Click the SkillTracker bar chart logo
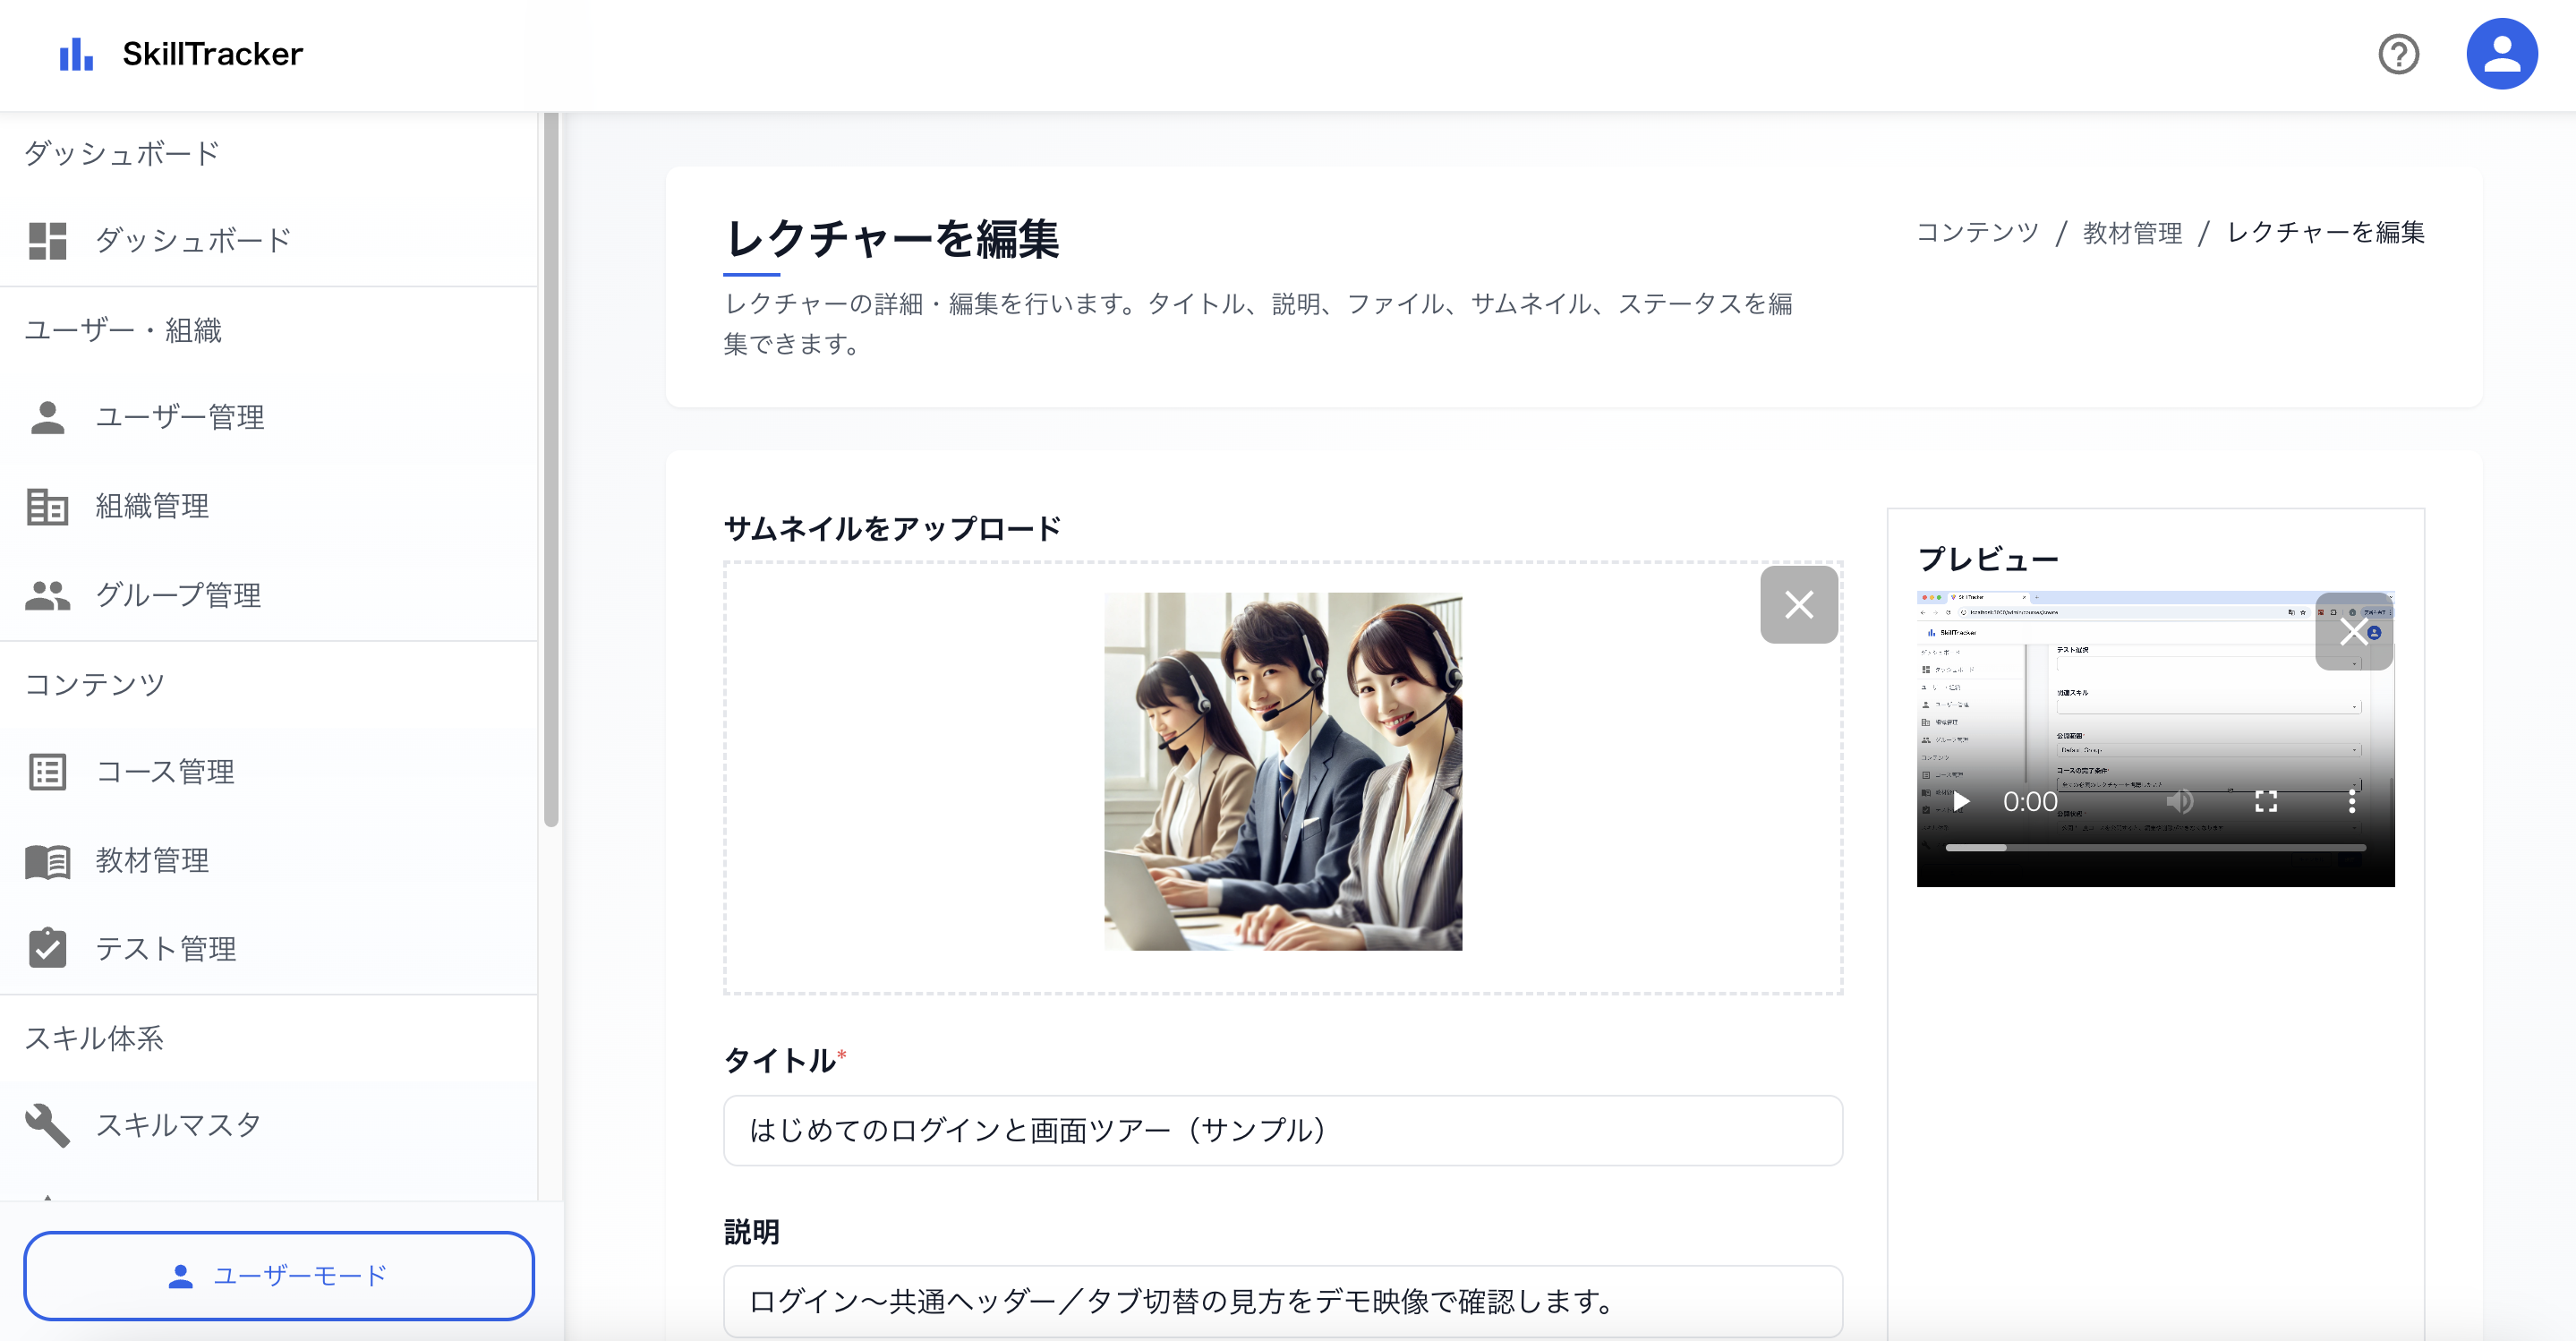Viewport: 2576px width, 1341px height. (76, 54)
